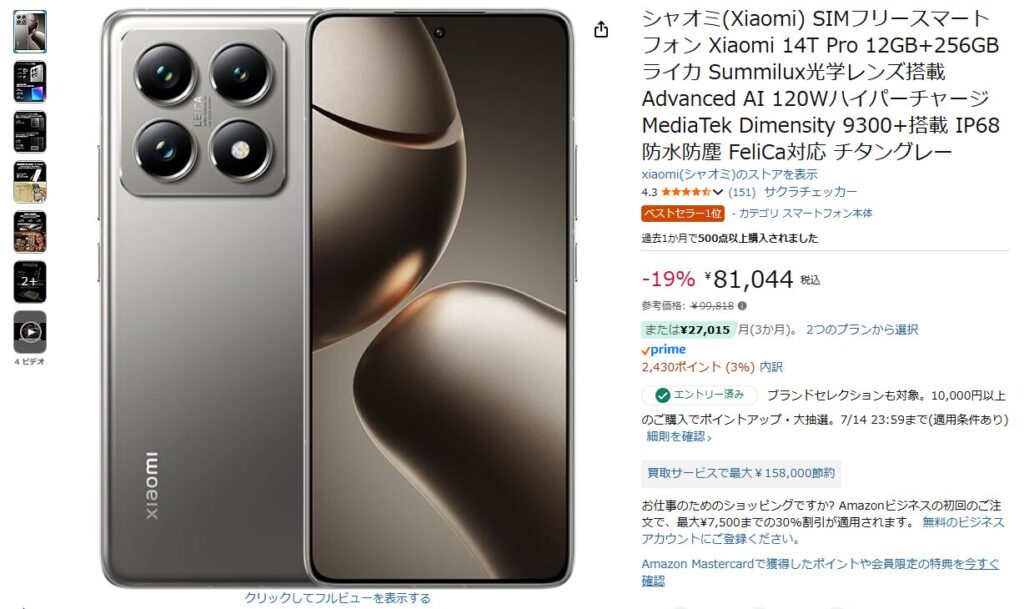Click the 買取サービスで最大¥158,000節約 button
Screen dimensions: 1024x609
[741, 473]
